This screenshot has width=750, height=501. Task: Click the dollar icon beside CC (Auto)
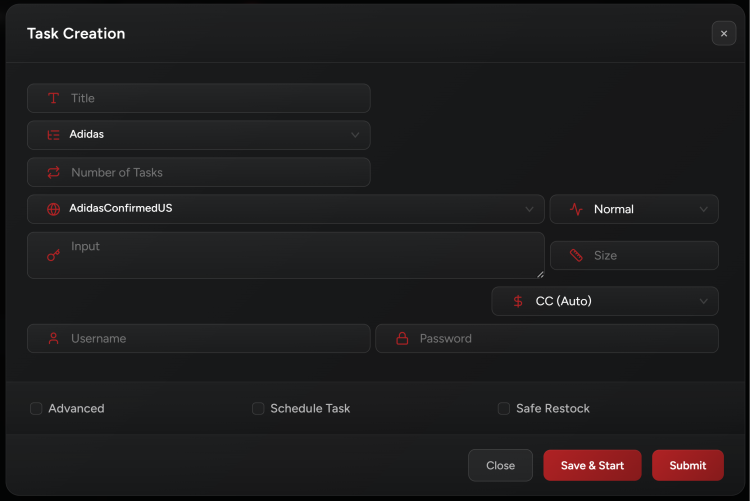coord(517,301)
